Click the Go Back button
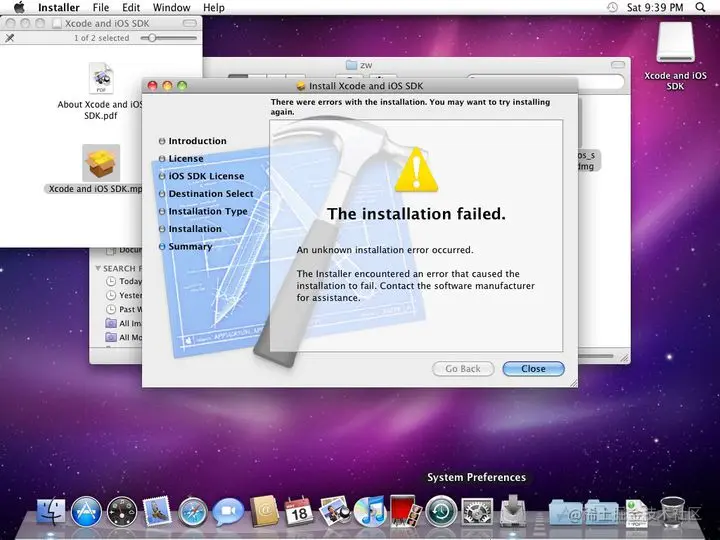720x540 pixels. point(463,369)
